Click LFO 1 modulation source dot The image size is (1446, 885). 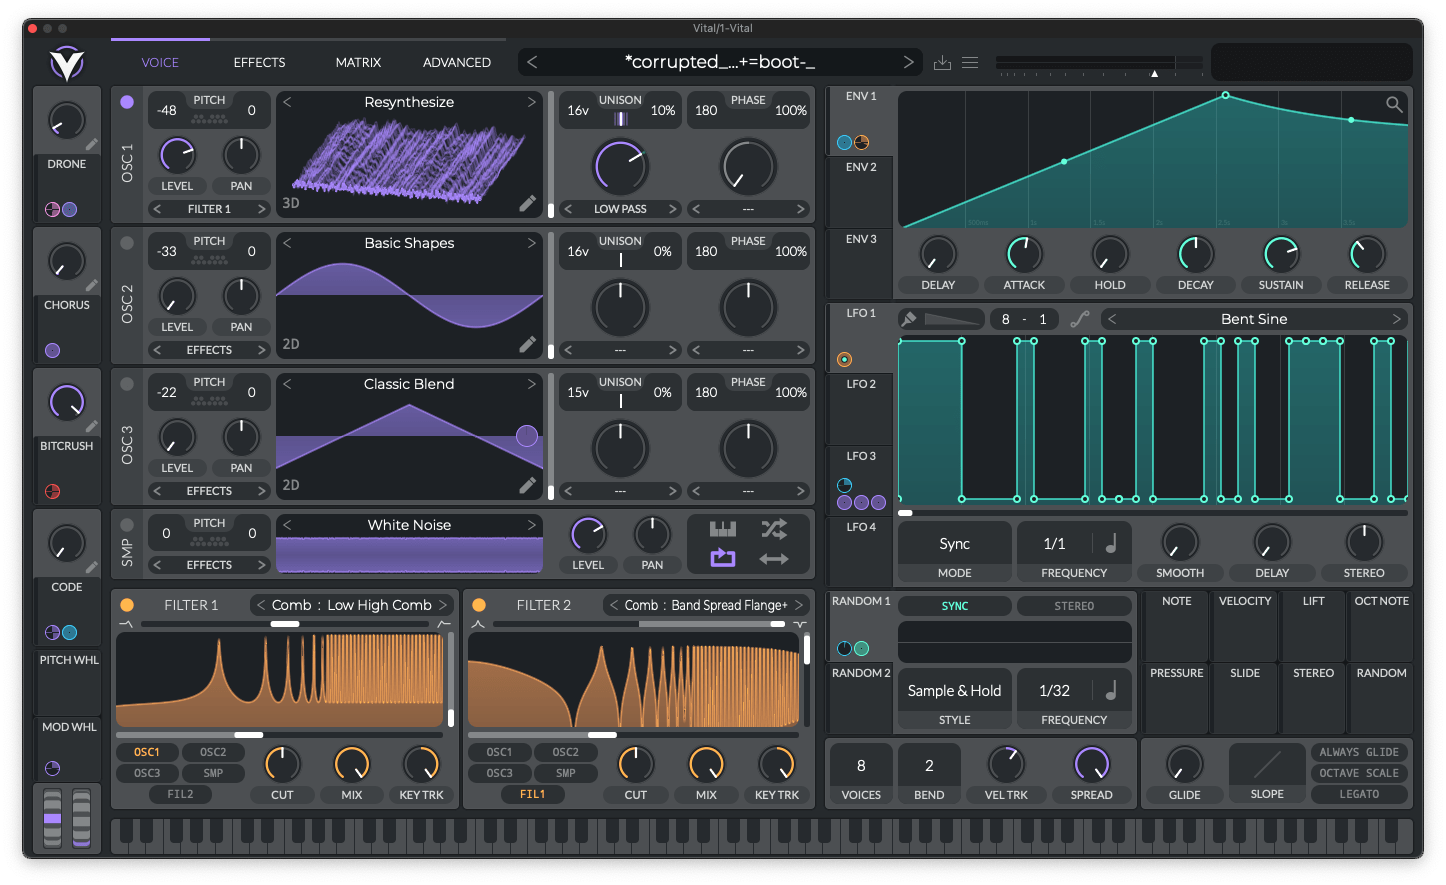(845, 359)
